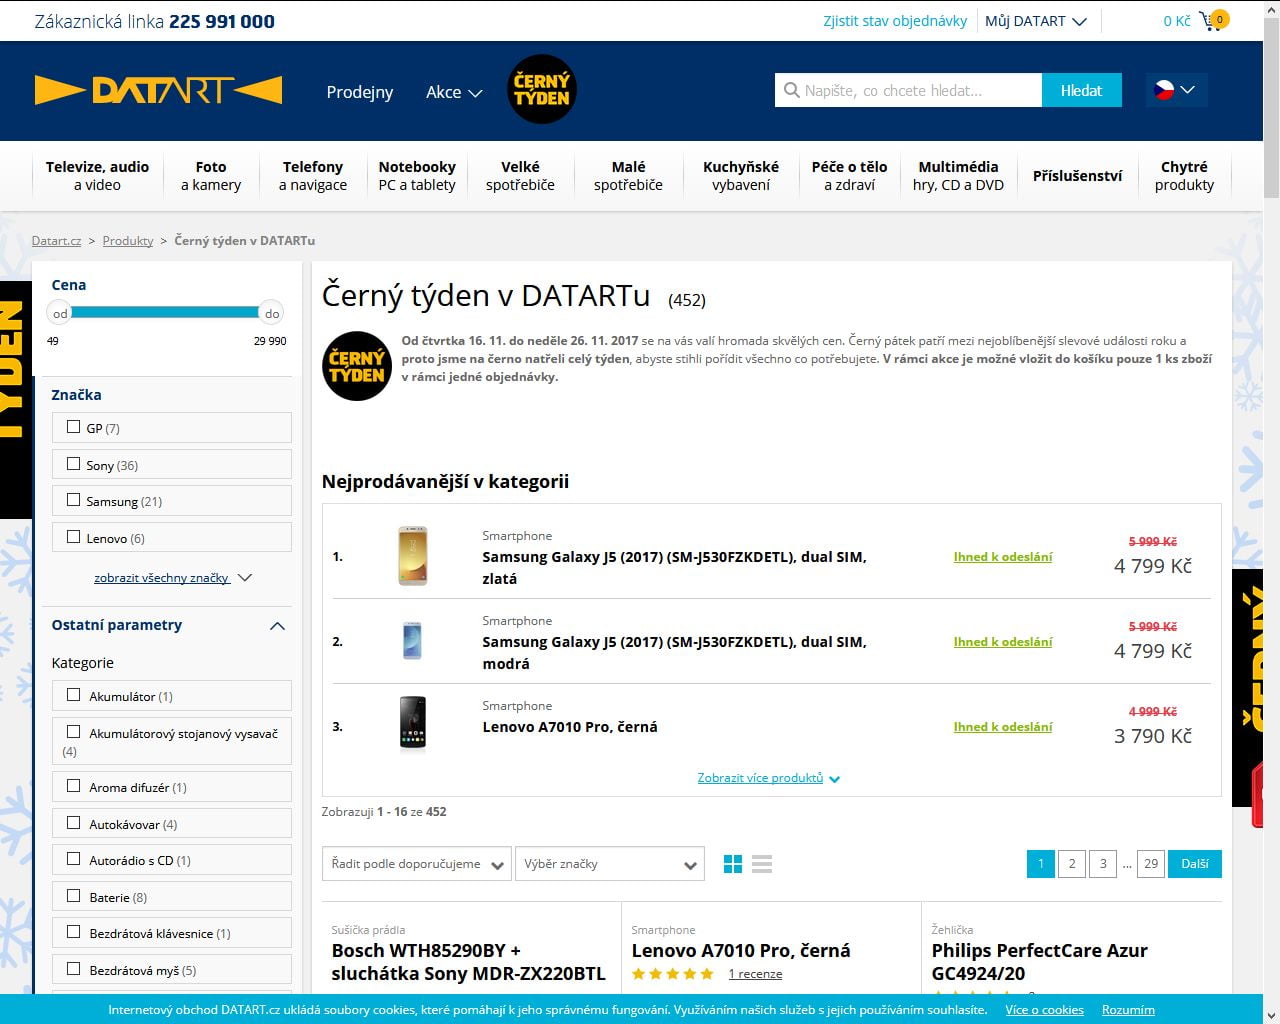Enable the Samsung brand filter

coord(73,500)
